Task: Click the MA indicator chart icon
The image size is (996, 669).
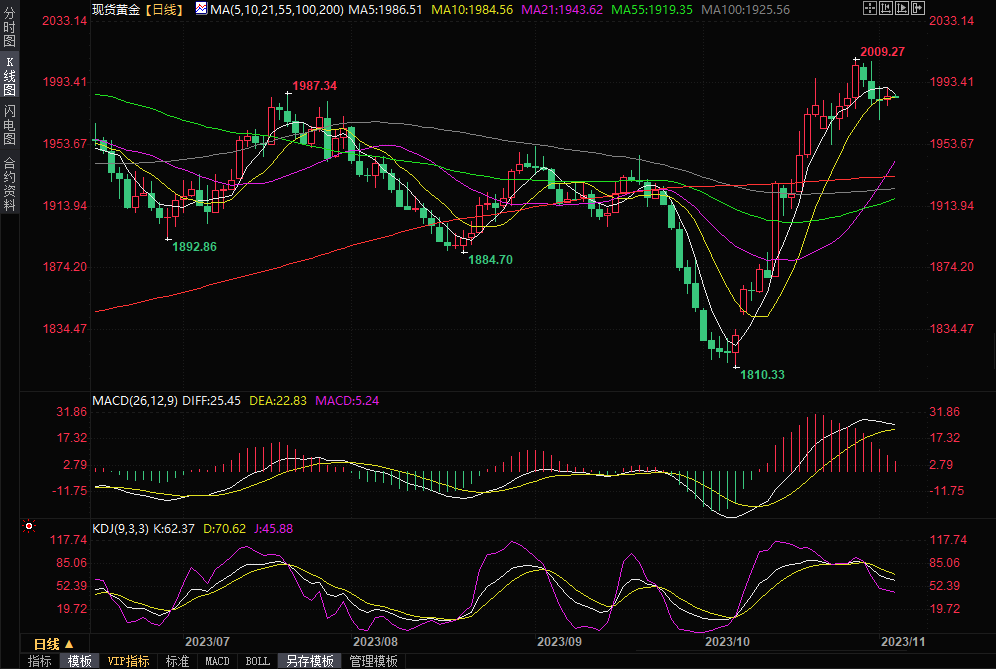Action: tap(201, 9)
